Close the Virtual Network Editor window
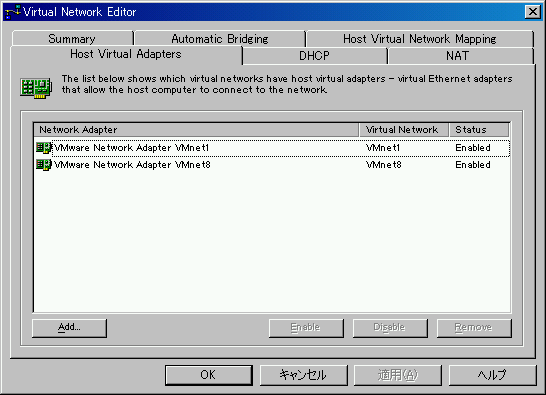Viewport: 546px width, 395px height. 533,12
